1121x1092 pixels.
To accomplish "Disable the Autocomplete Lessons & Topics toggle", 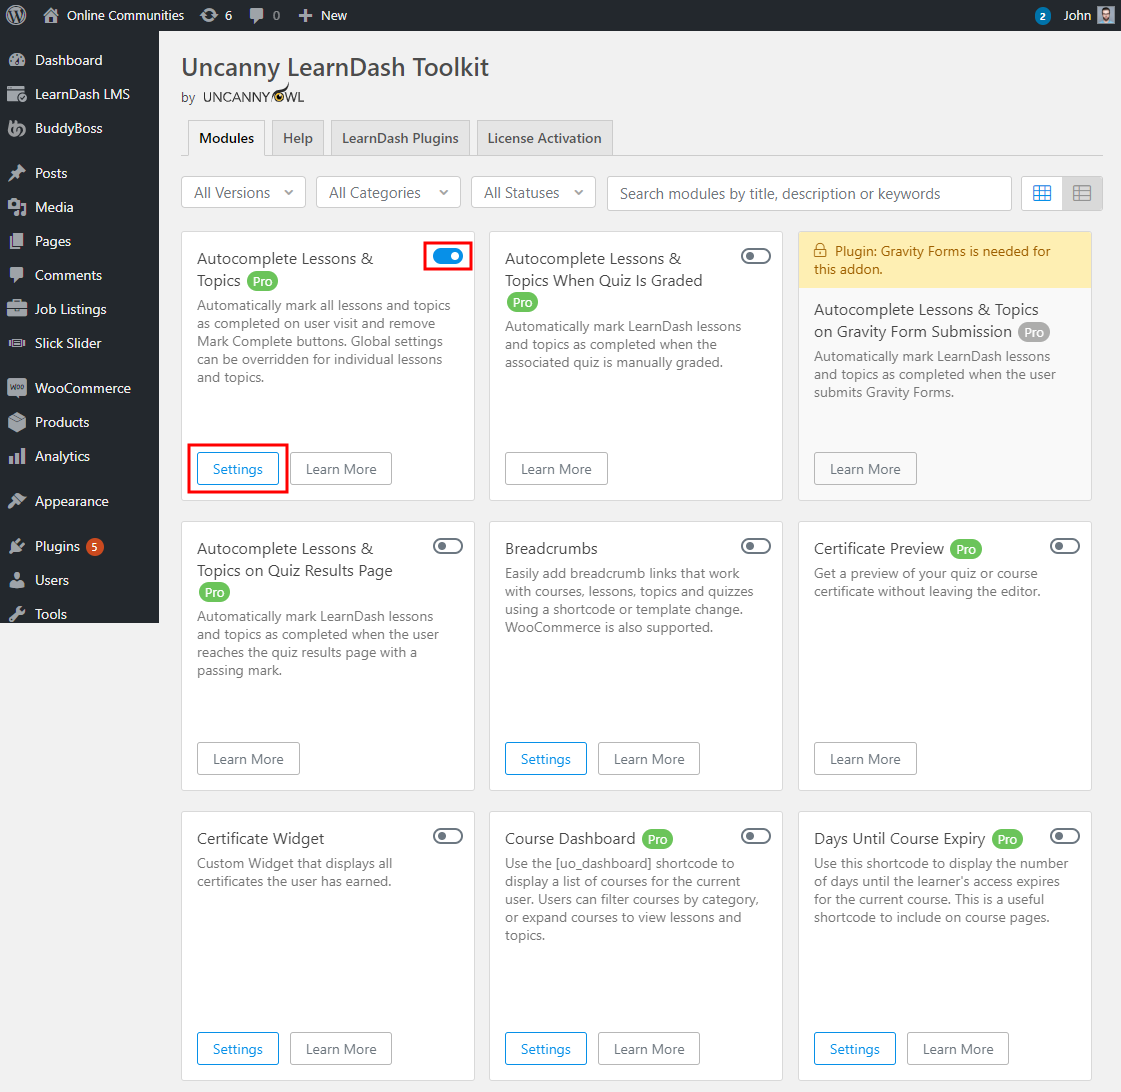I will coord(447,257).
